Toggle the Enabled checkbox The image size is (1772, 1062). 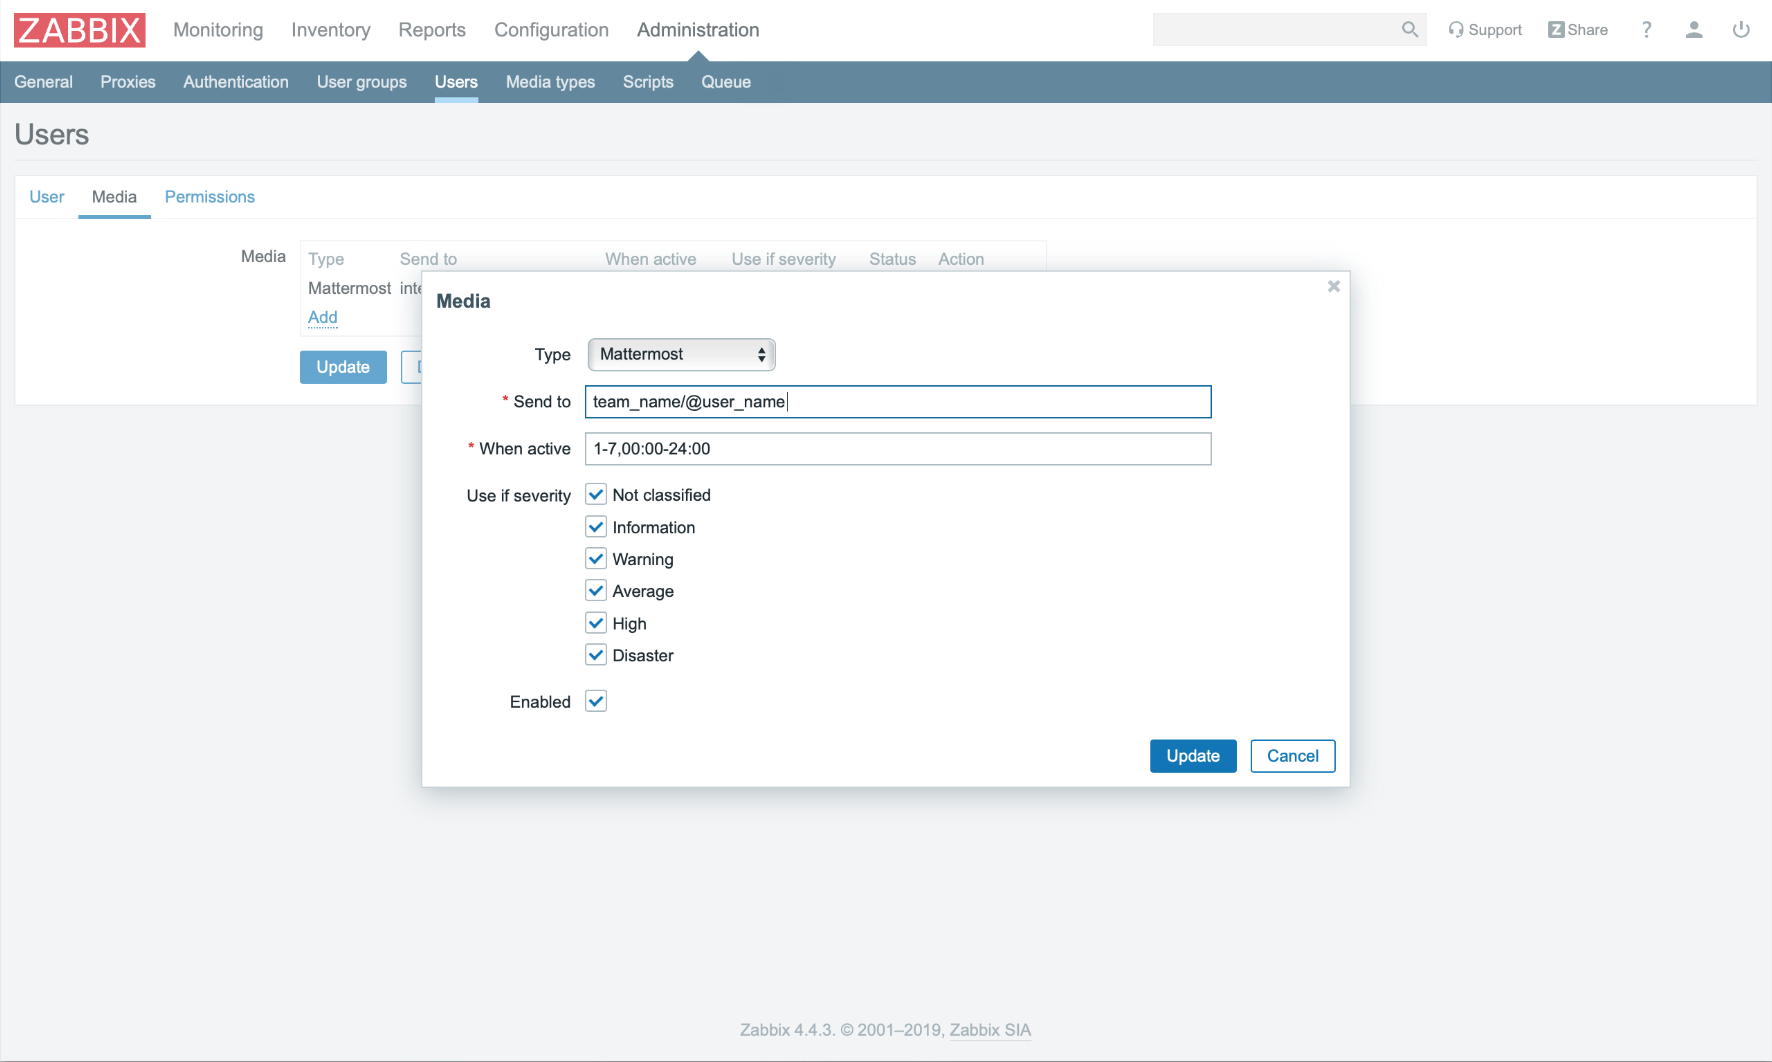596,701
